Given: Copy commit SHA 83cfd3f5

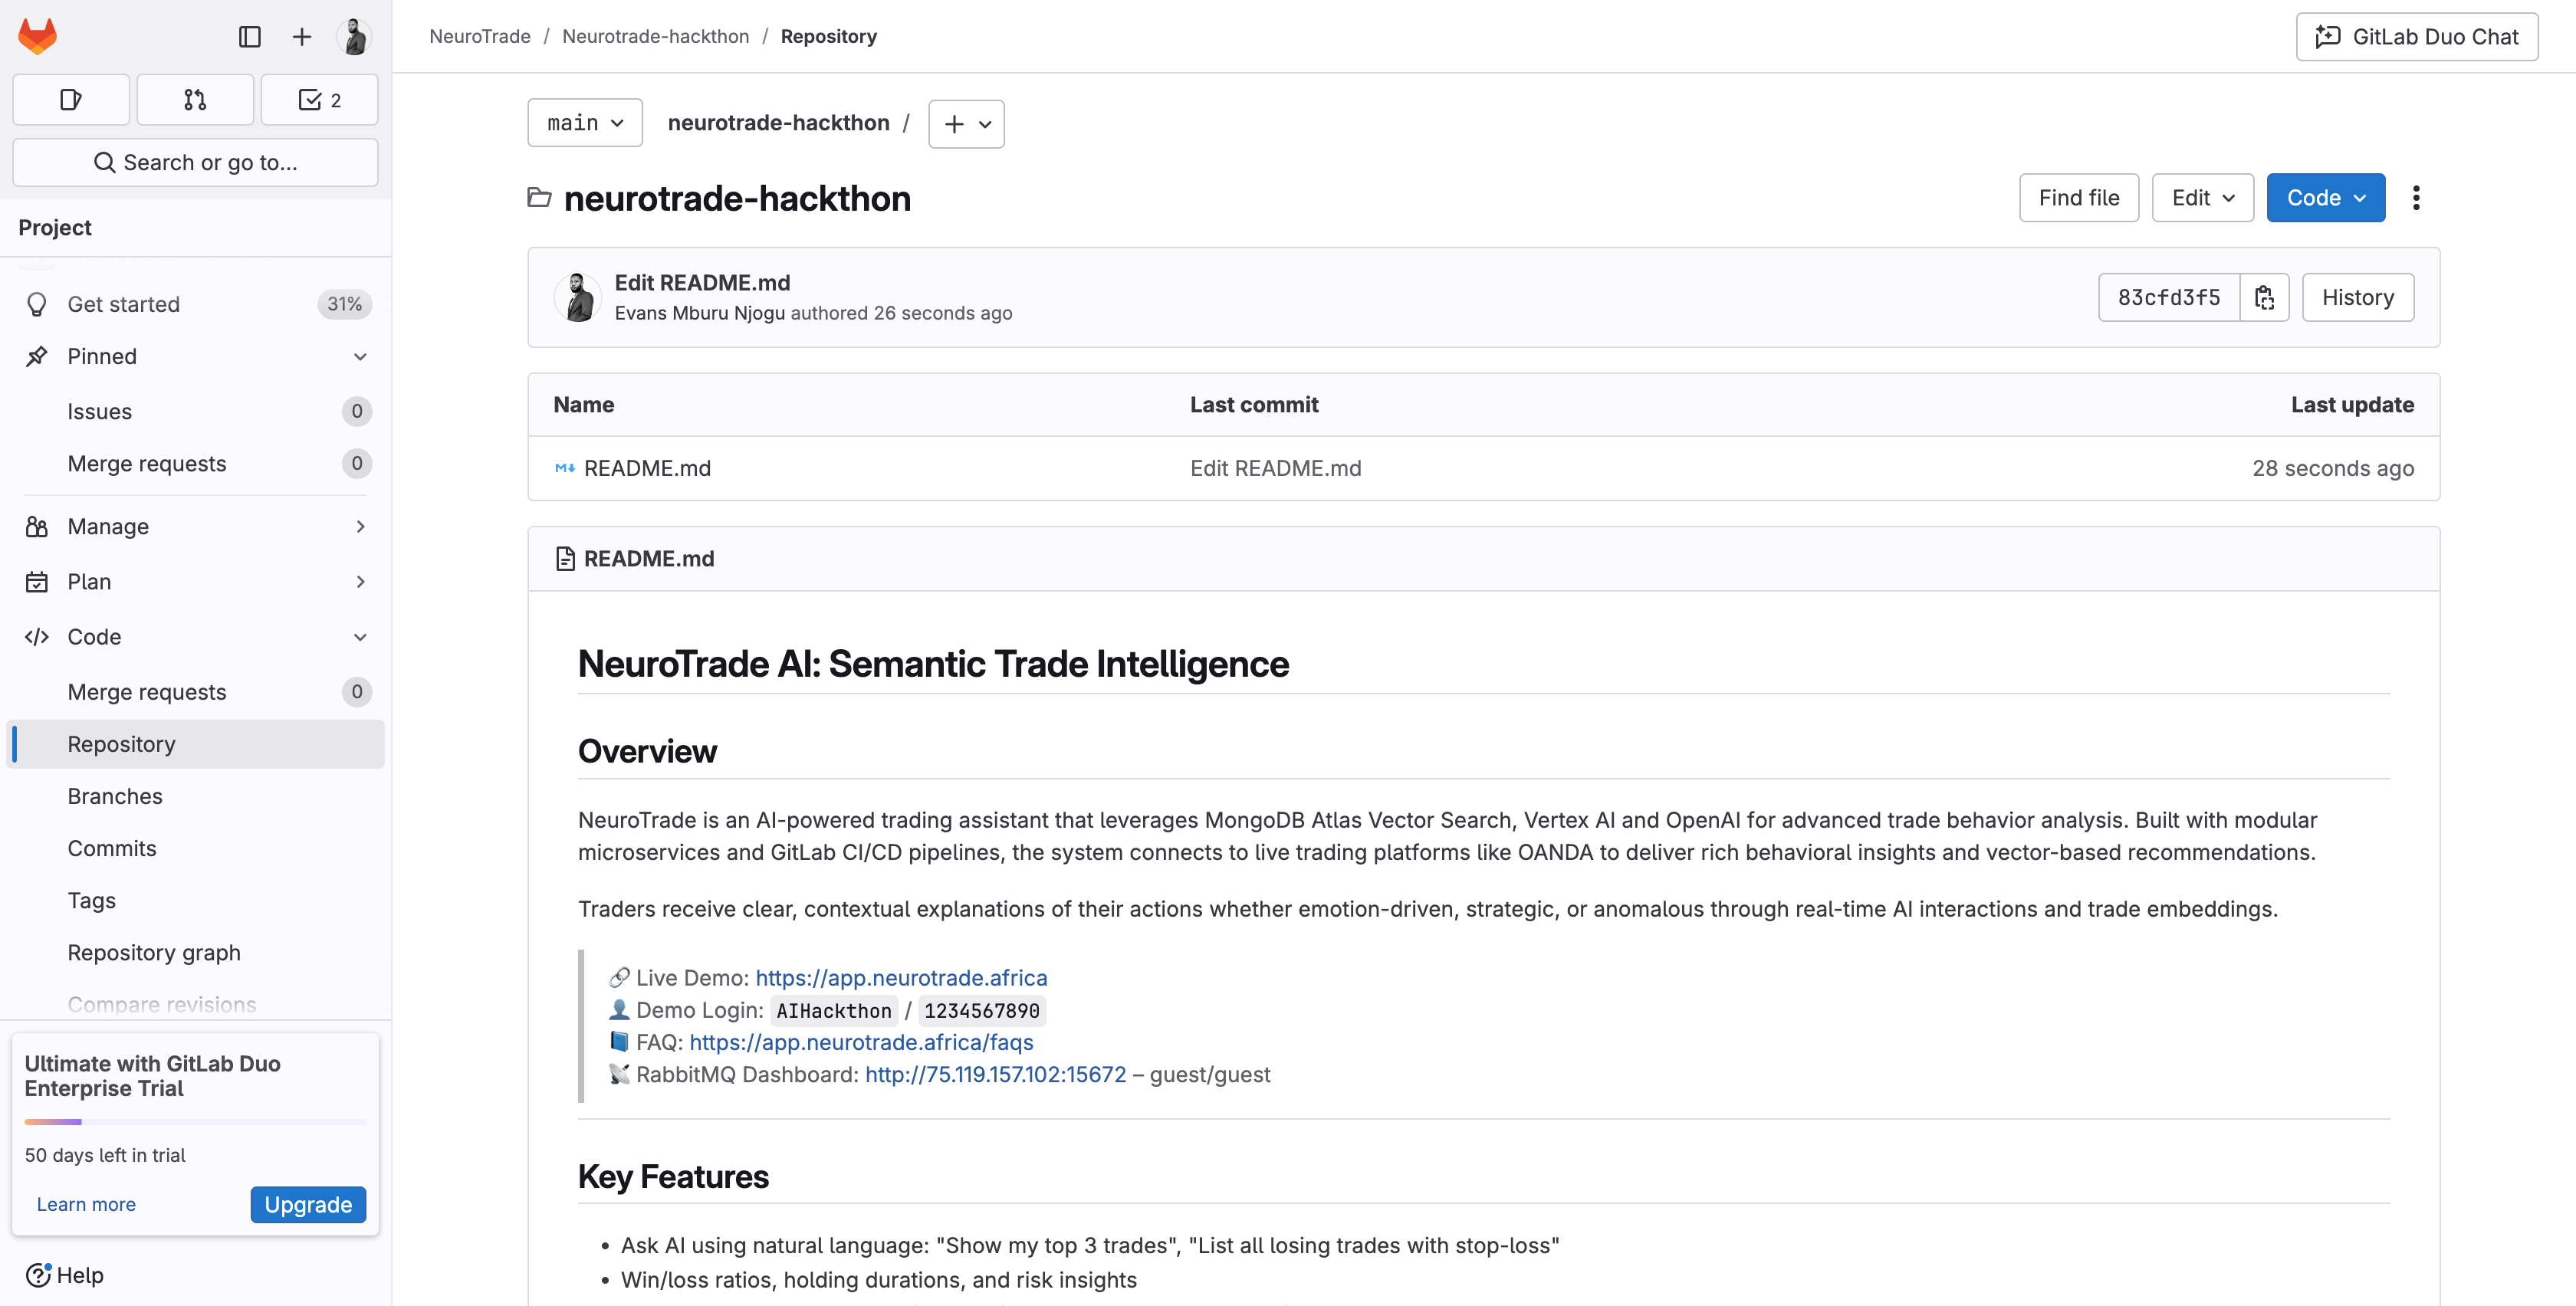Looking at the screenshot, I should (2264, 298).
